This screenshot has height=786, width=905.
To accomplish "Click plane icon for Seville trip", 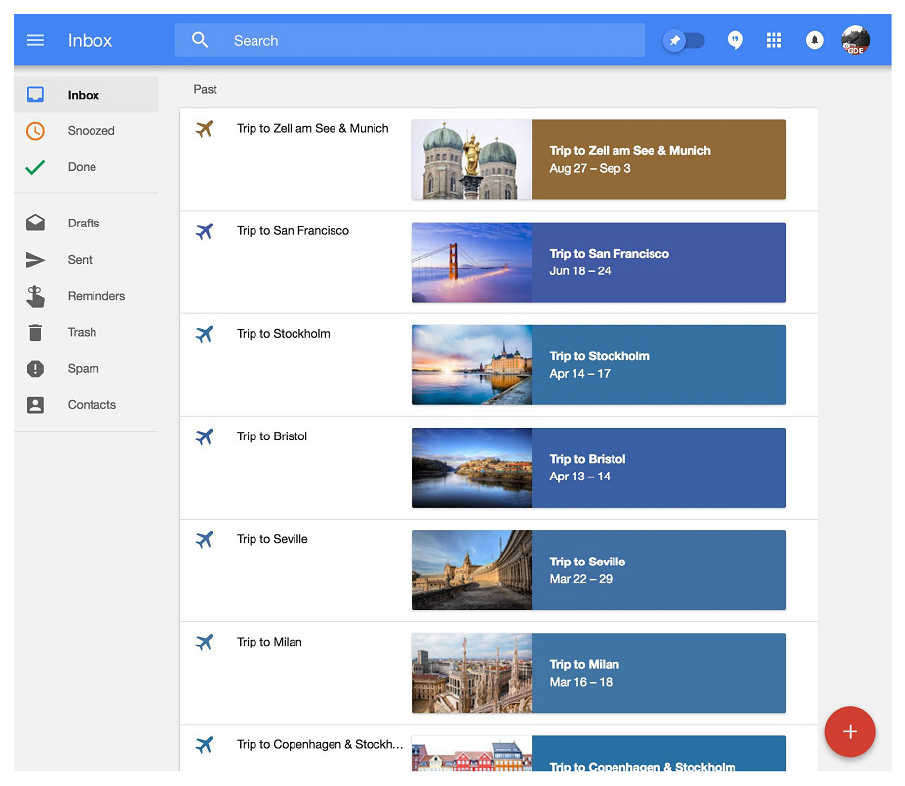I will (x=204, y=540).
